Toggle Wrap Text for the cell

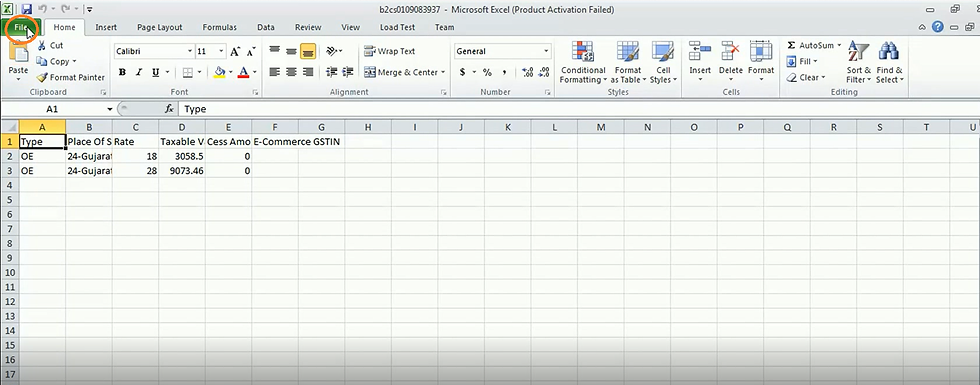pyautogui.click(x=389, y=51)
